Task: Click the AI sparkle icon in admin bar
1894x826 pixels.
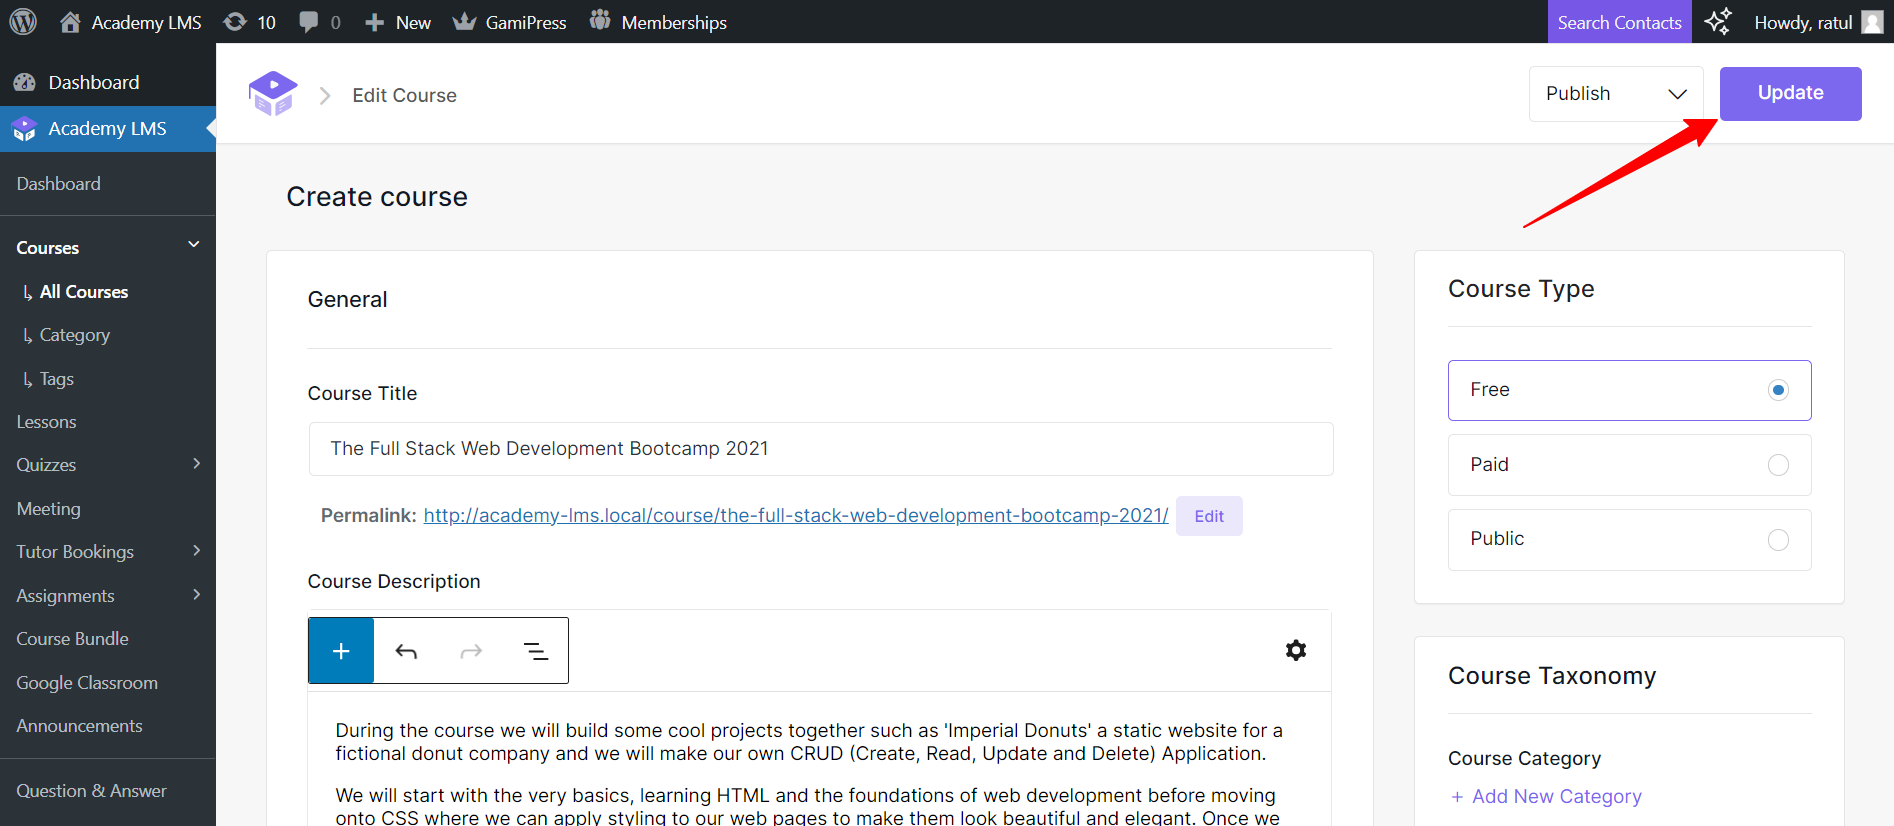Action: click(x=1717, y=22)
